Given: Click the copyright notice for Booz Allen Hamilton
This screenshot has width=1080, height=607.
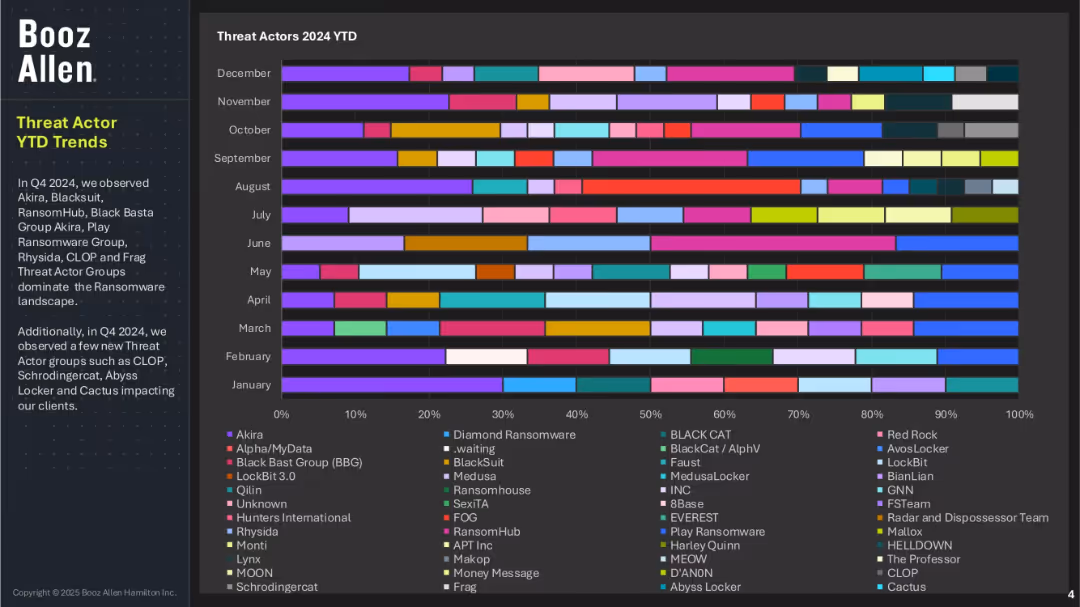Looking at the screenshot, I should click(x=94, y=593).
